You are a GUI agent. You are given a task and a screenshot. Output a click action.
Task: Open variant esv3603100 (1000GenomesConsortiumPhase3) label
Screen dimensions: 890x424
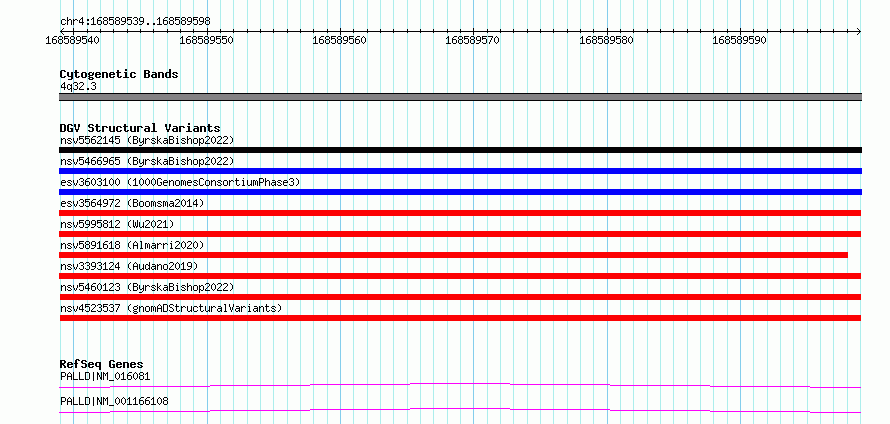coord(180,182)
